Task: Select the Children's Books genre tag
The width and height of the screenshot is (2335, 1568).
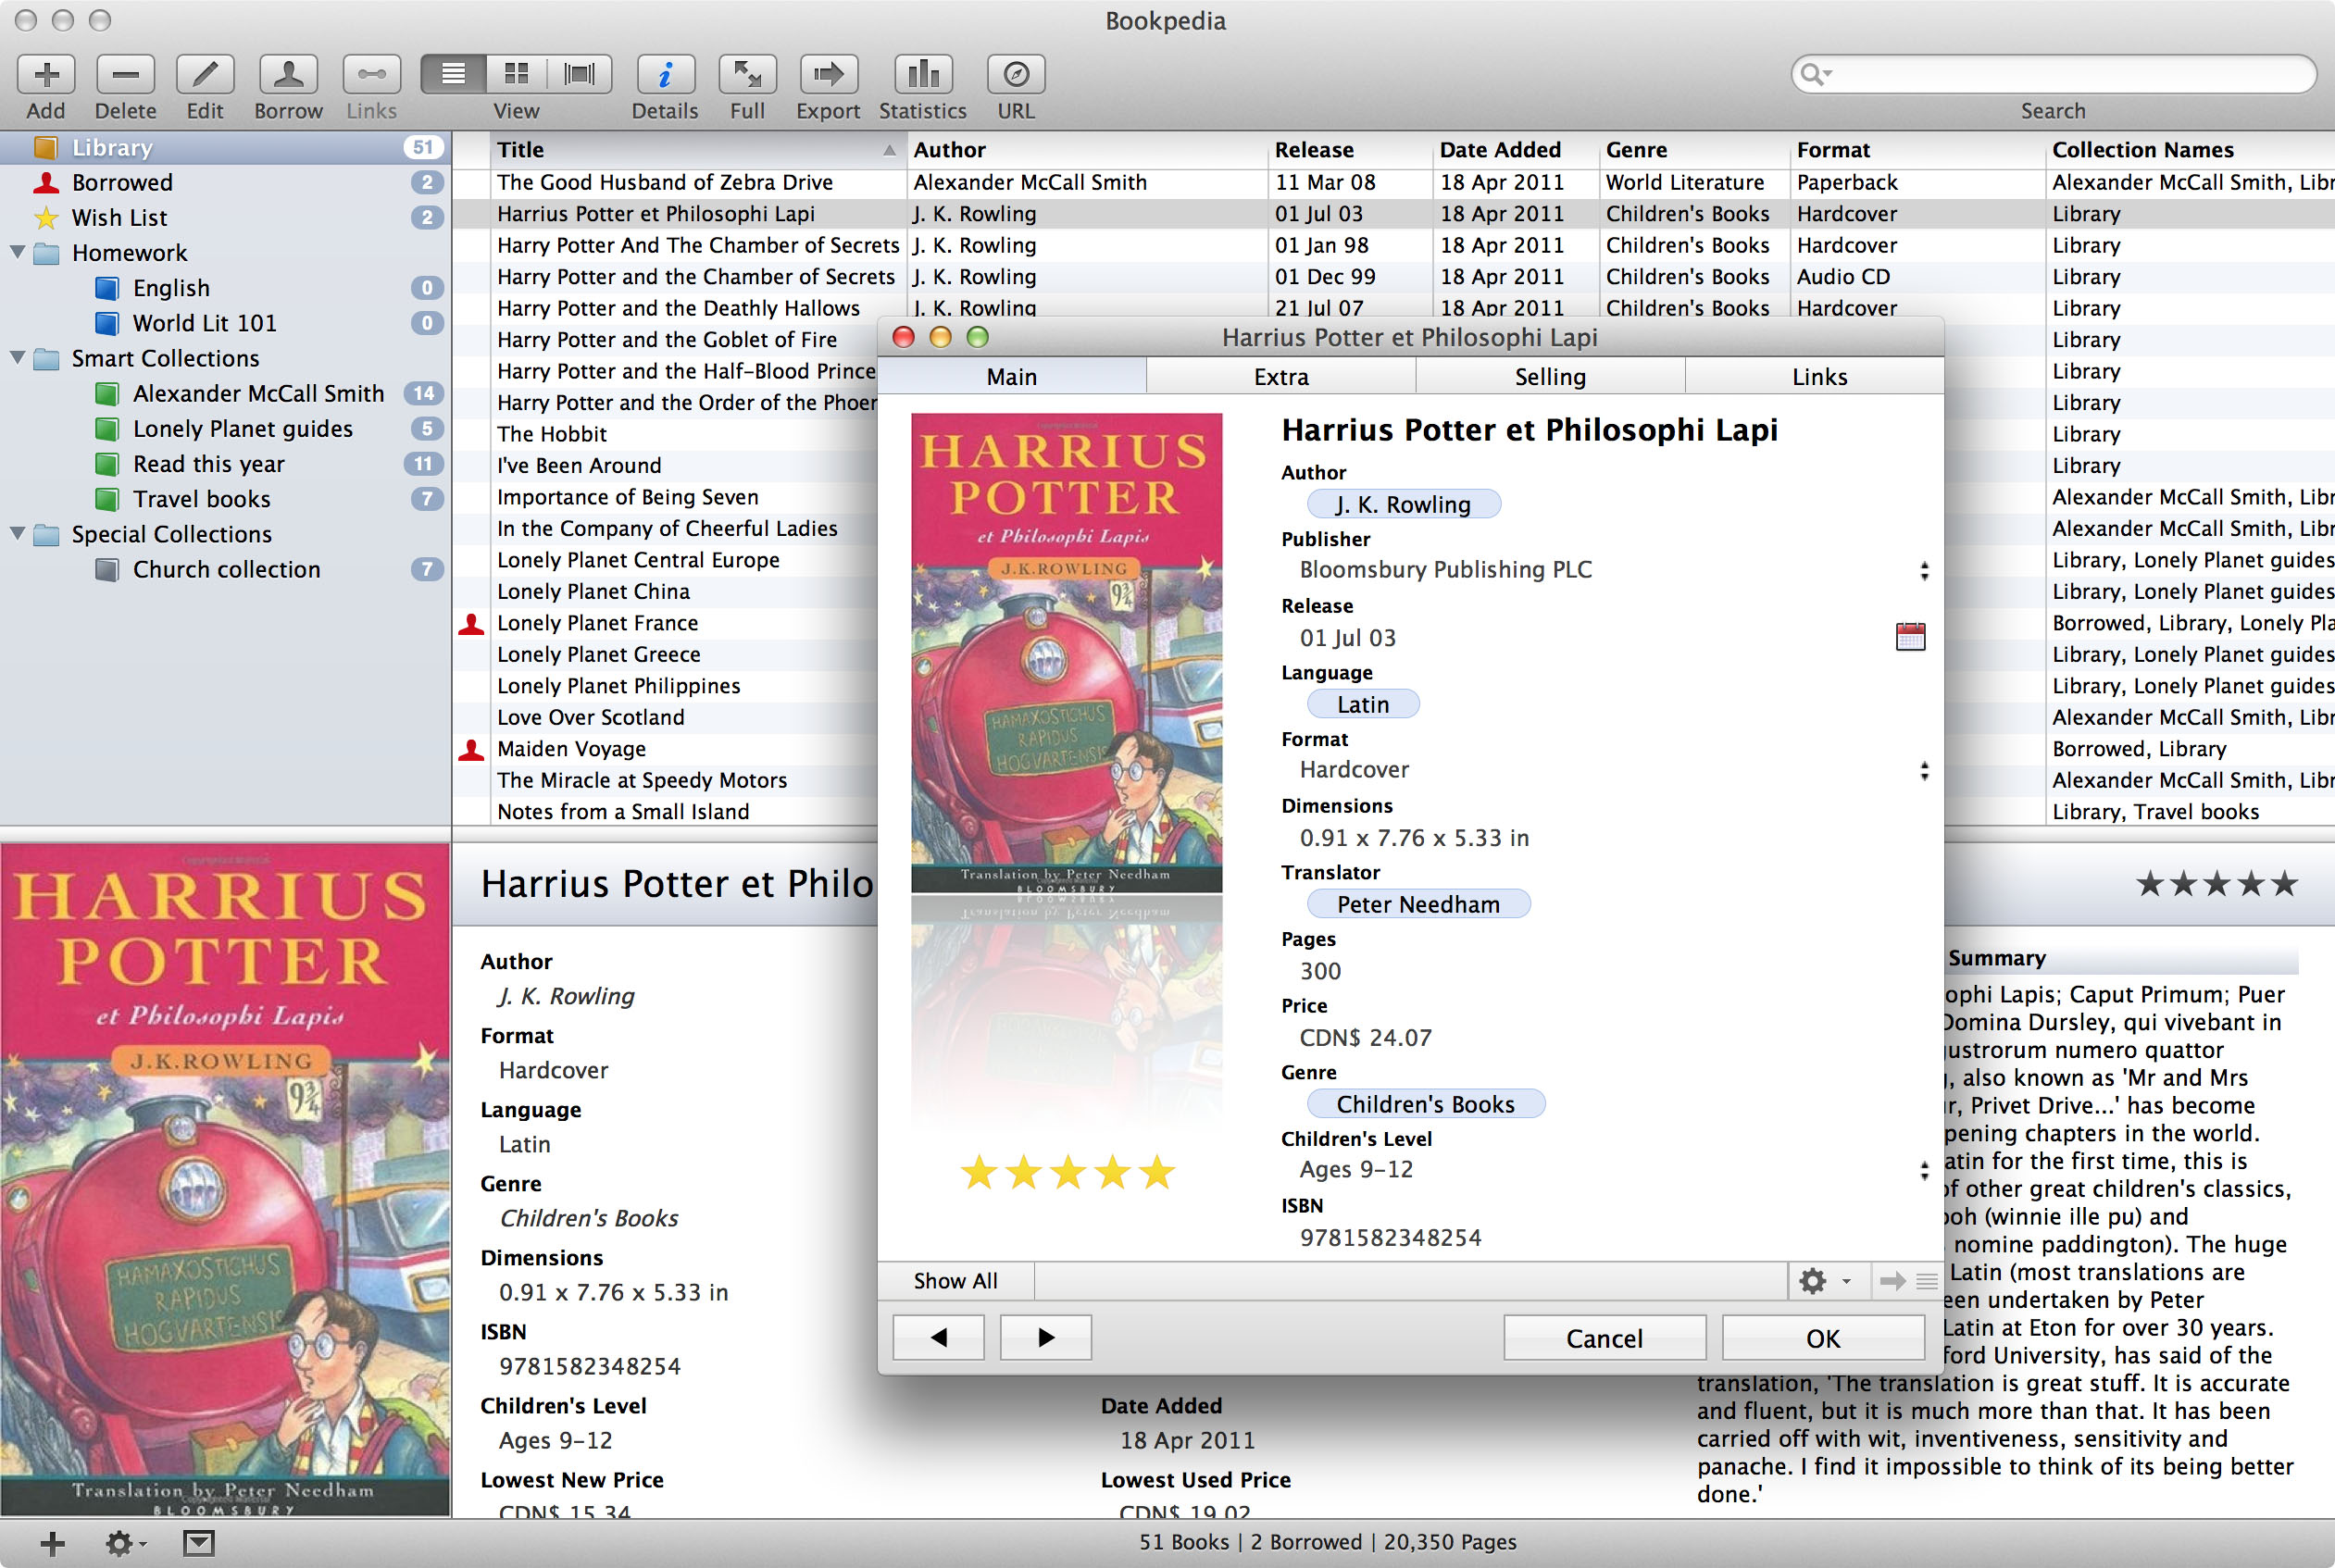Action: [1427, 1104]
